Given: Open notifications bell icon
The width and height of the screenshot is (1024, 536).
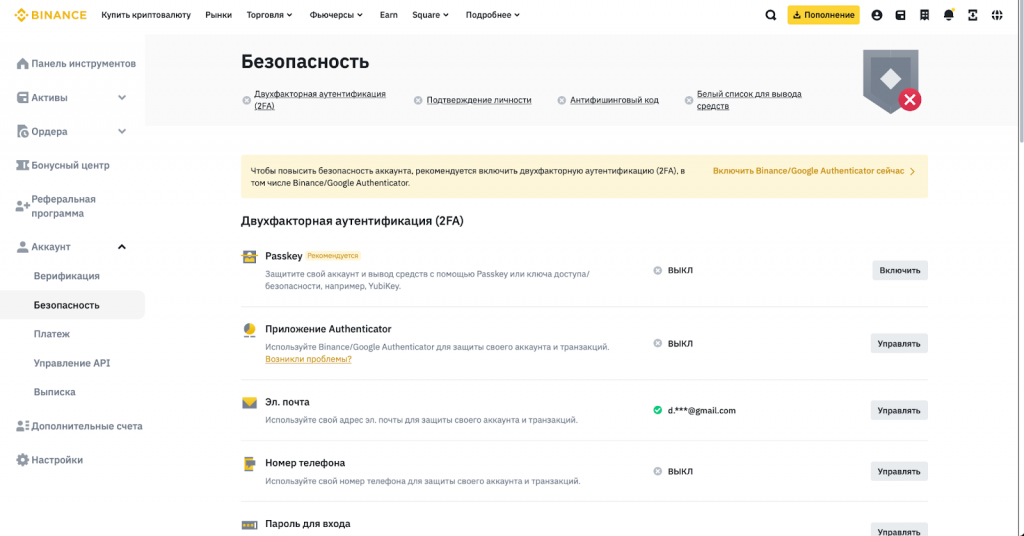Looking at the screenshot, I should (x=949, y=15).
